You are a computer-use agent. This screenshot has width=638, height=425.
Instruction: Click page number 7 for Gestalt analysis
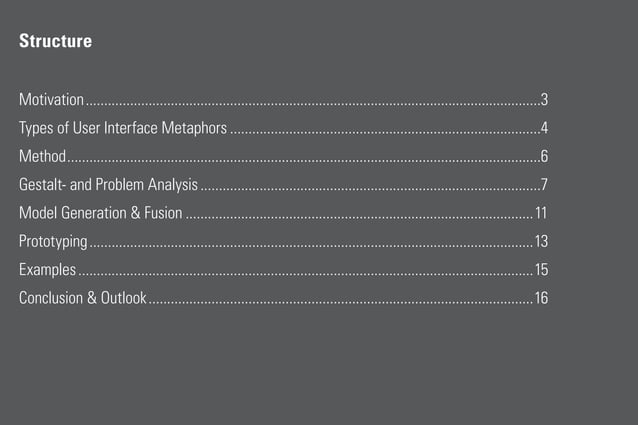point(544,185)
